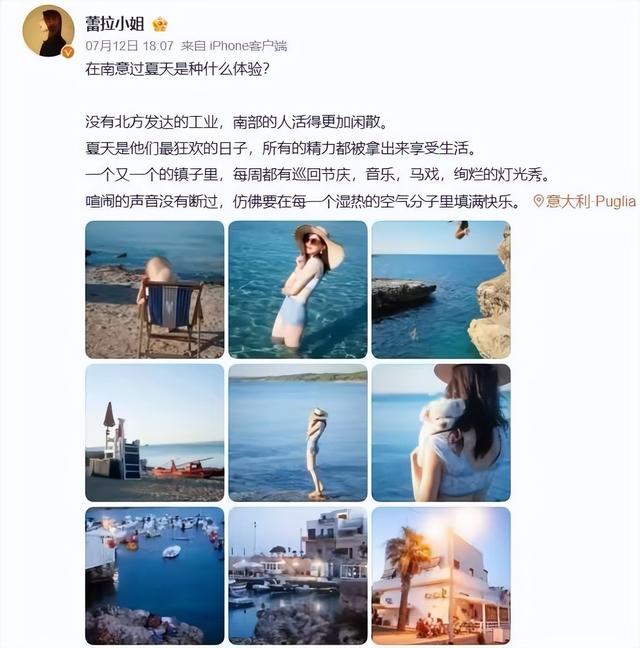Open the woman in sun hat pool photo
This screenshot has width=640, height=648.
click(298, 290)
